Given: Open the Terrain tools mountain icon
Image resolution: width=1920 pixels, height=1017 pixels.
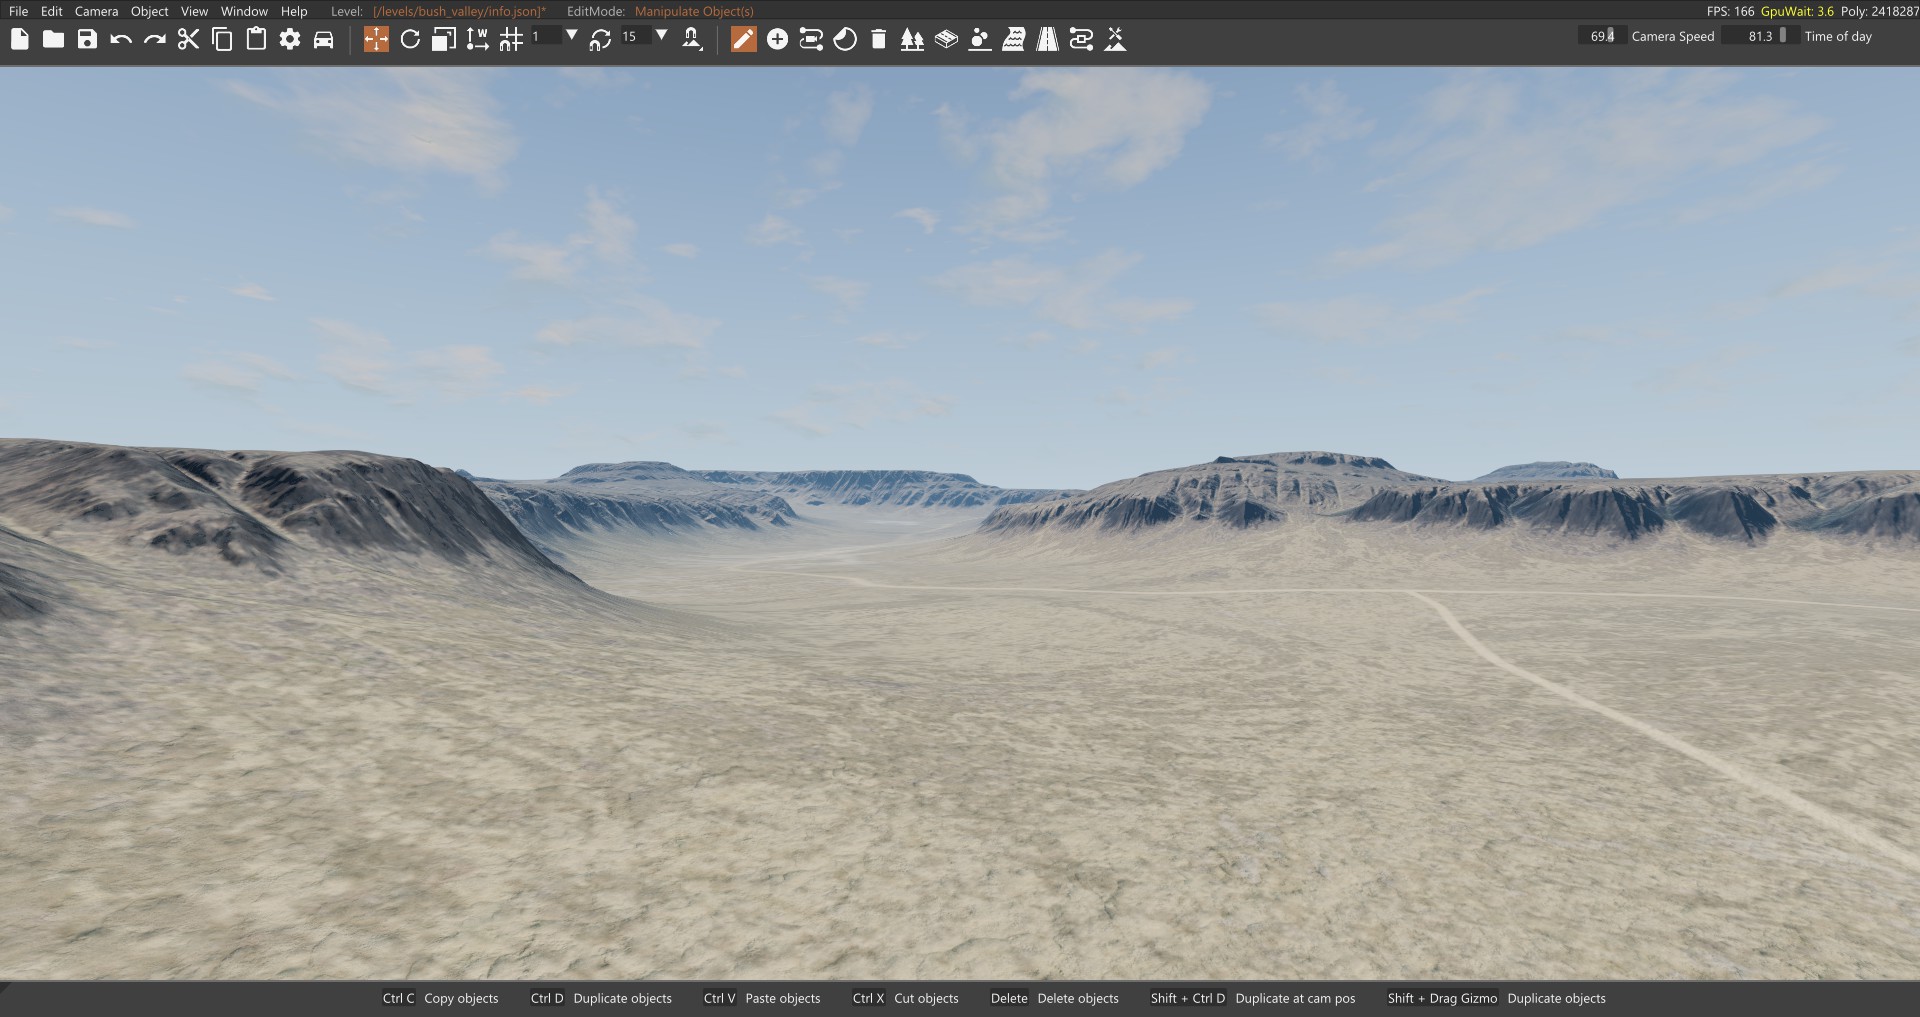Looking at the screenshot, I should (x=1115, y=39).
